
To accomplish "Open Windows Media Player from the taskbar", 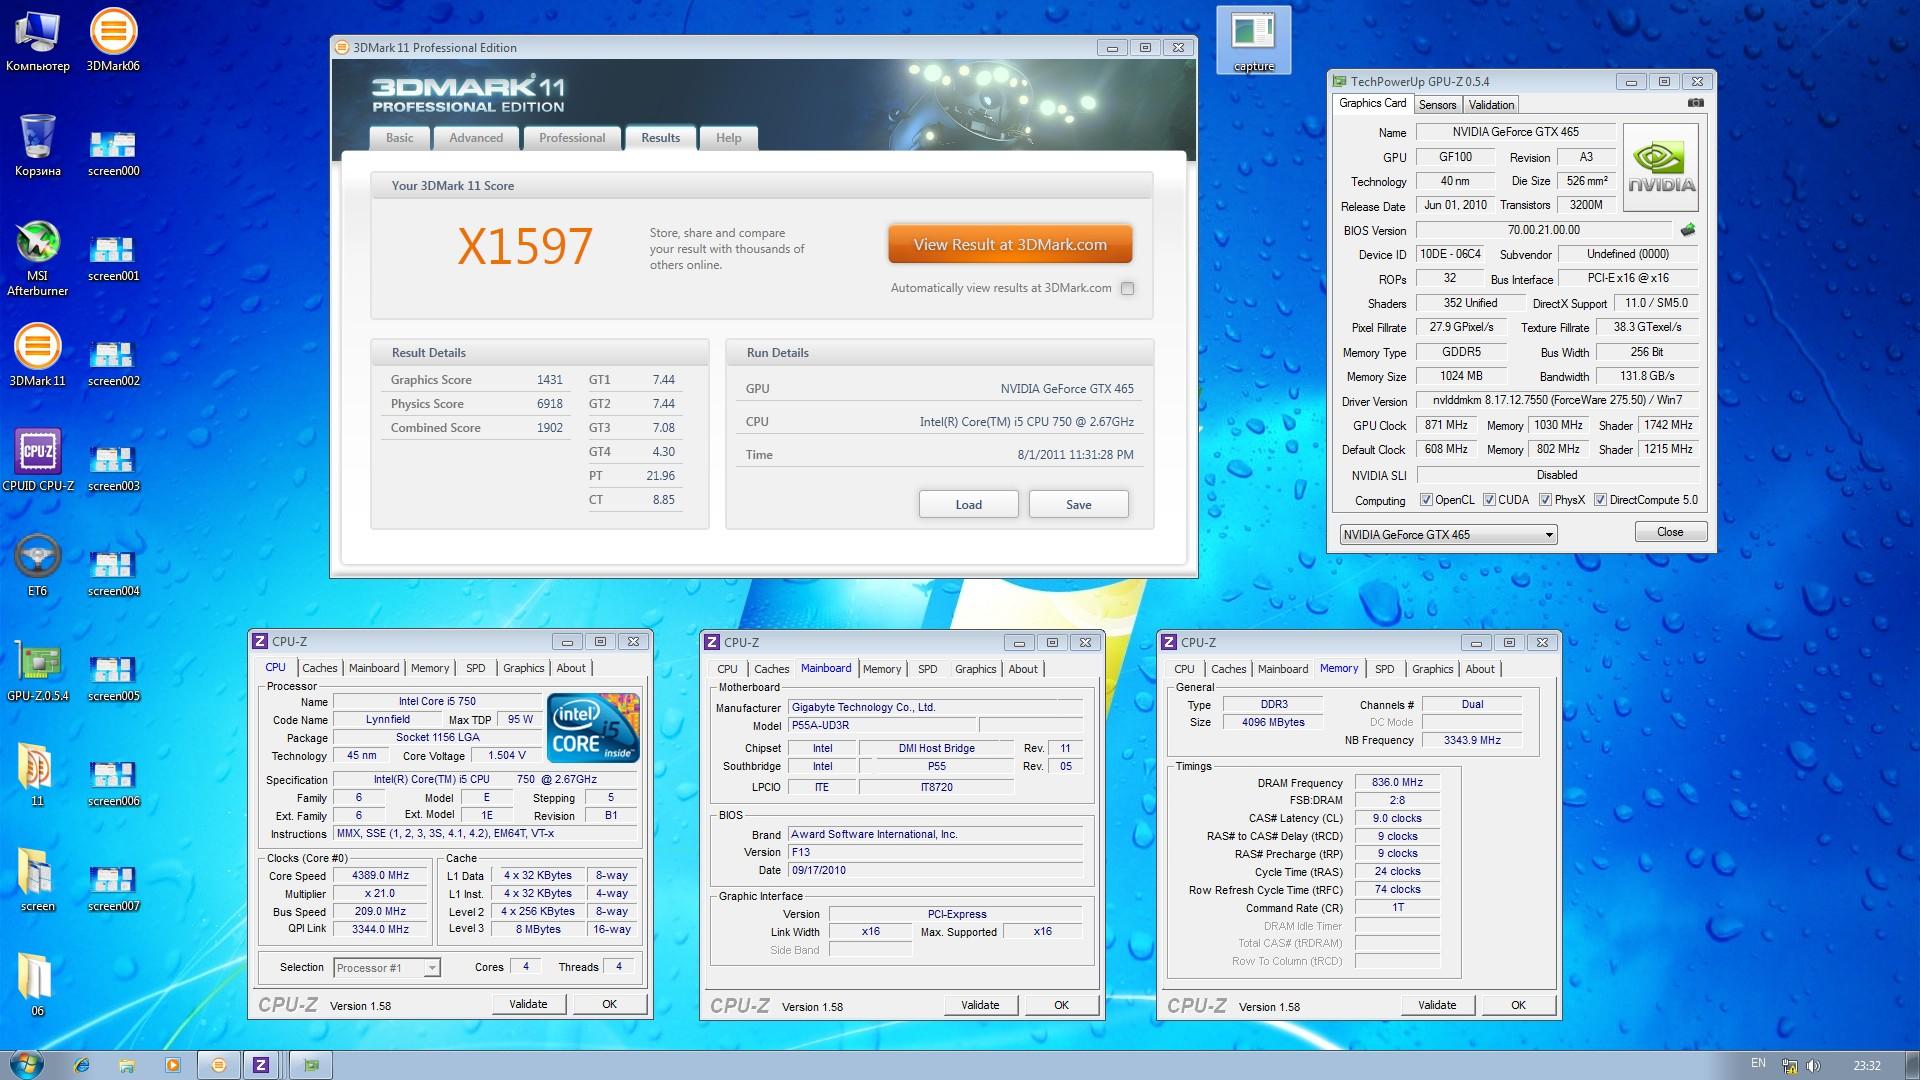I will pos(172,1065).
